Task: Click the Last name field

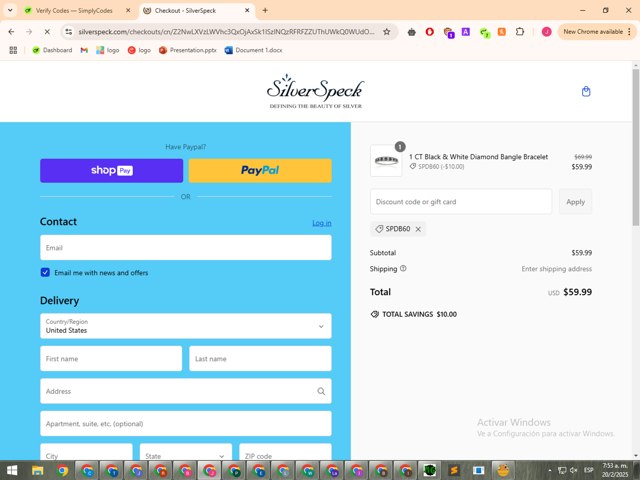Action: tap(260, 358)
